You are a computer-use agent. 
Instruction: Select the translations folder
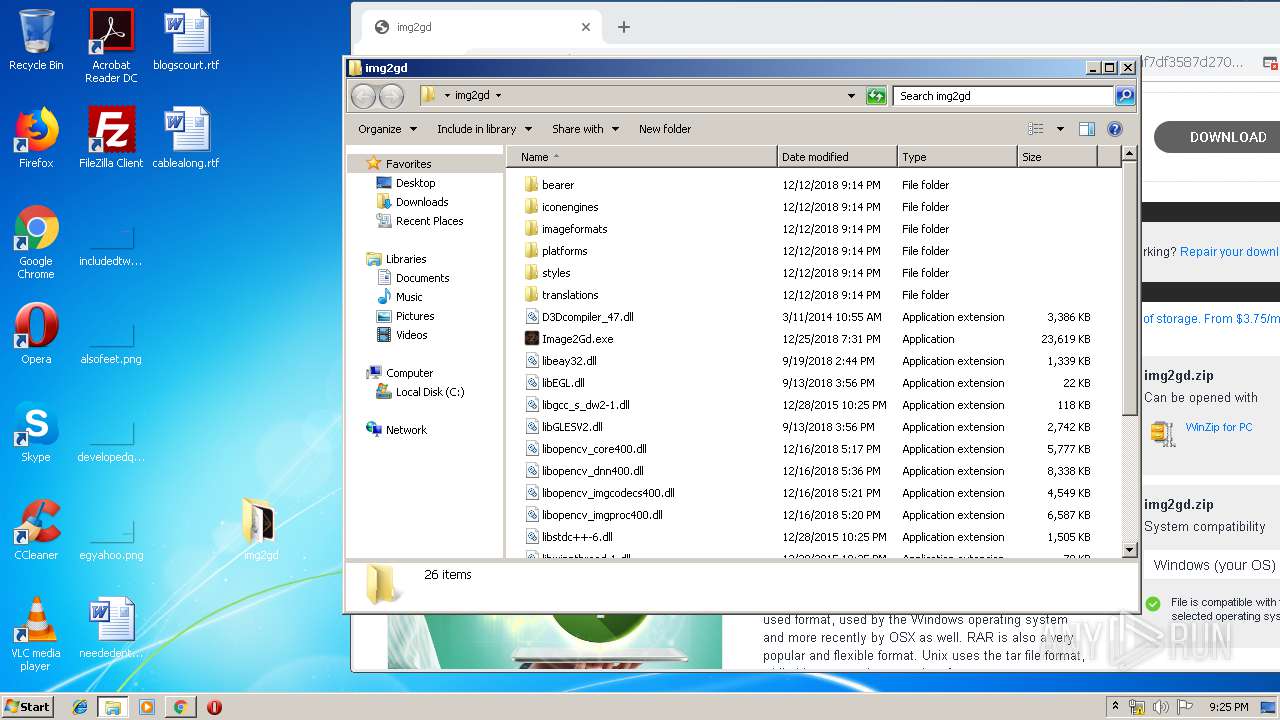(x=570, y=295)
